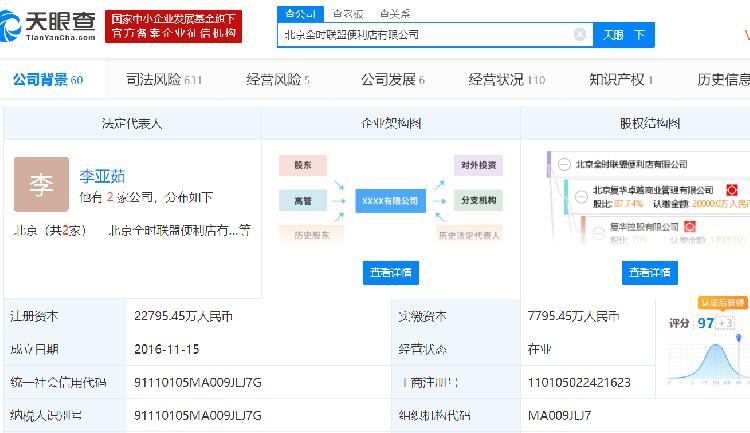
Task: Select the 历史股东 box in structure diagram
Action: [311, 235]
